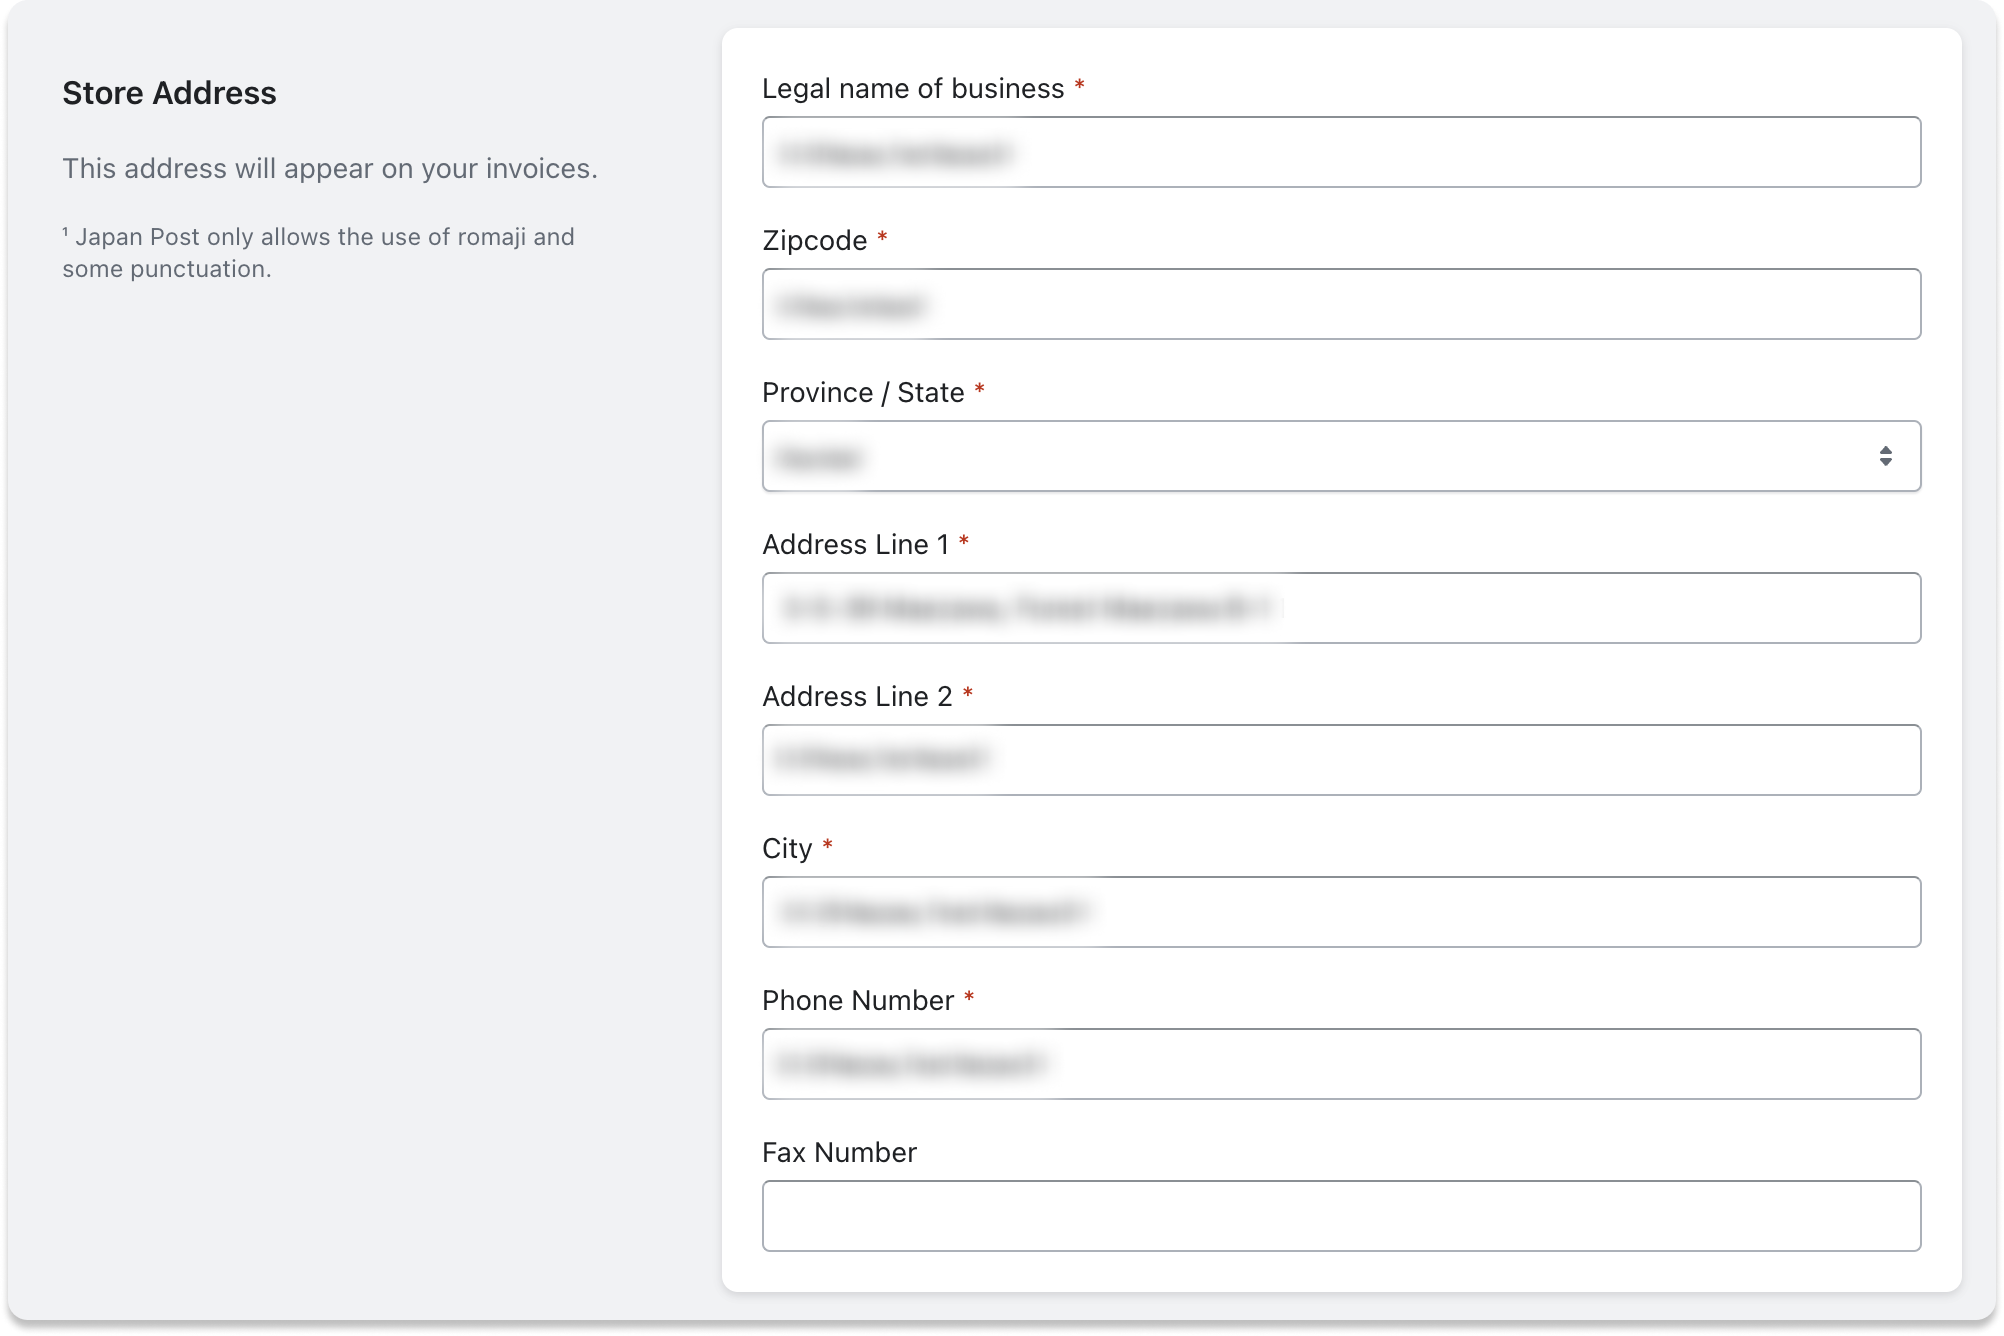2004x1336 pixels.
Task: Select the City input field
Action: [1340, 912]
